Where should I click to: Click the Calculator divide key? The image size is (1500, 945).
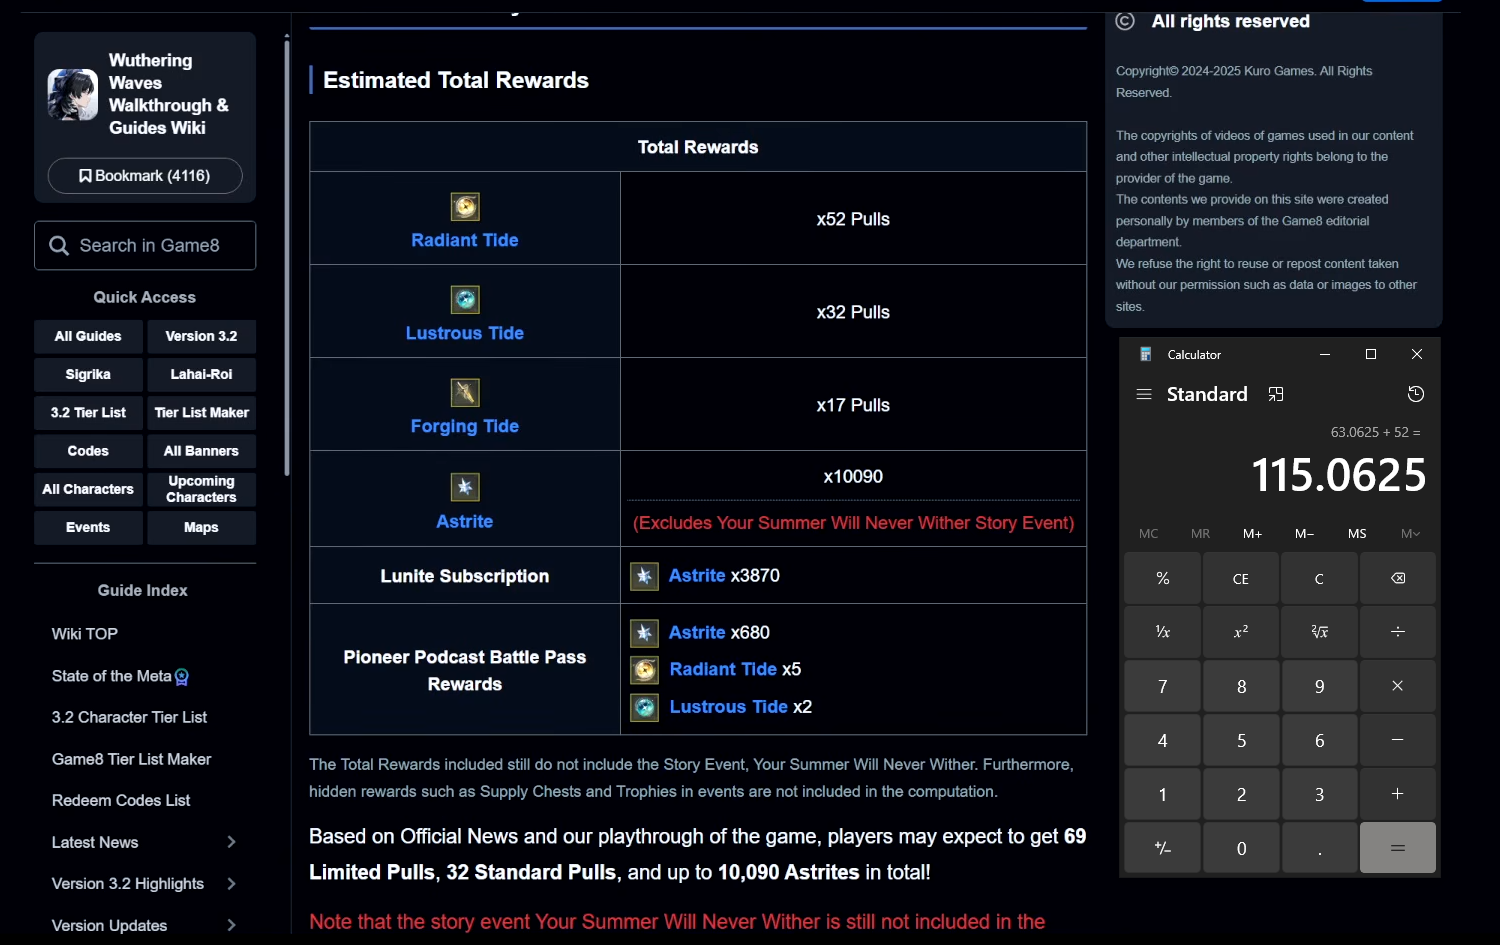(1398, 632)
